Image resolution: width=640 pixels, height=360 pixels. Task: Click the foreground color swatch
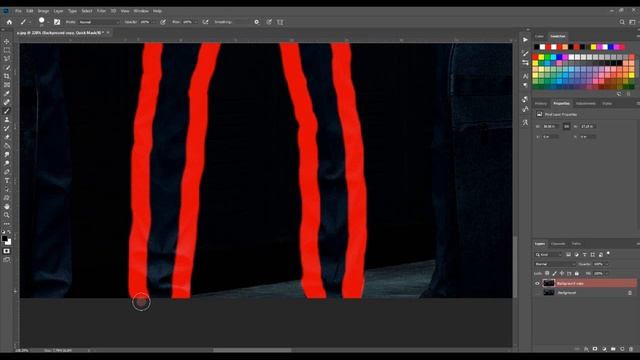coord(4,239)
